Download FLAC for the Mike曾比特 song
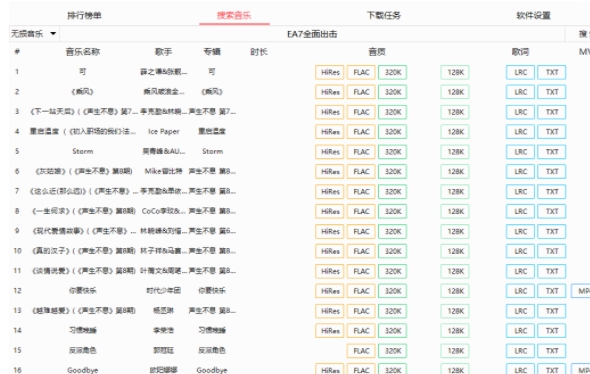 tap(361, 172)
